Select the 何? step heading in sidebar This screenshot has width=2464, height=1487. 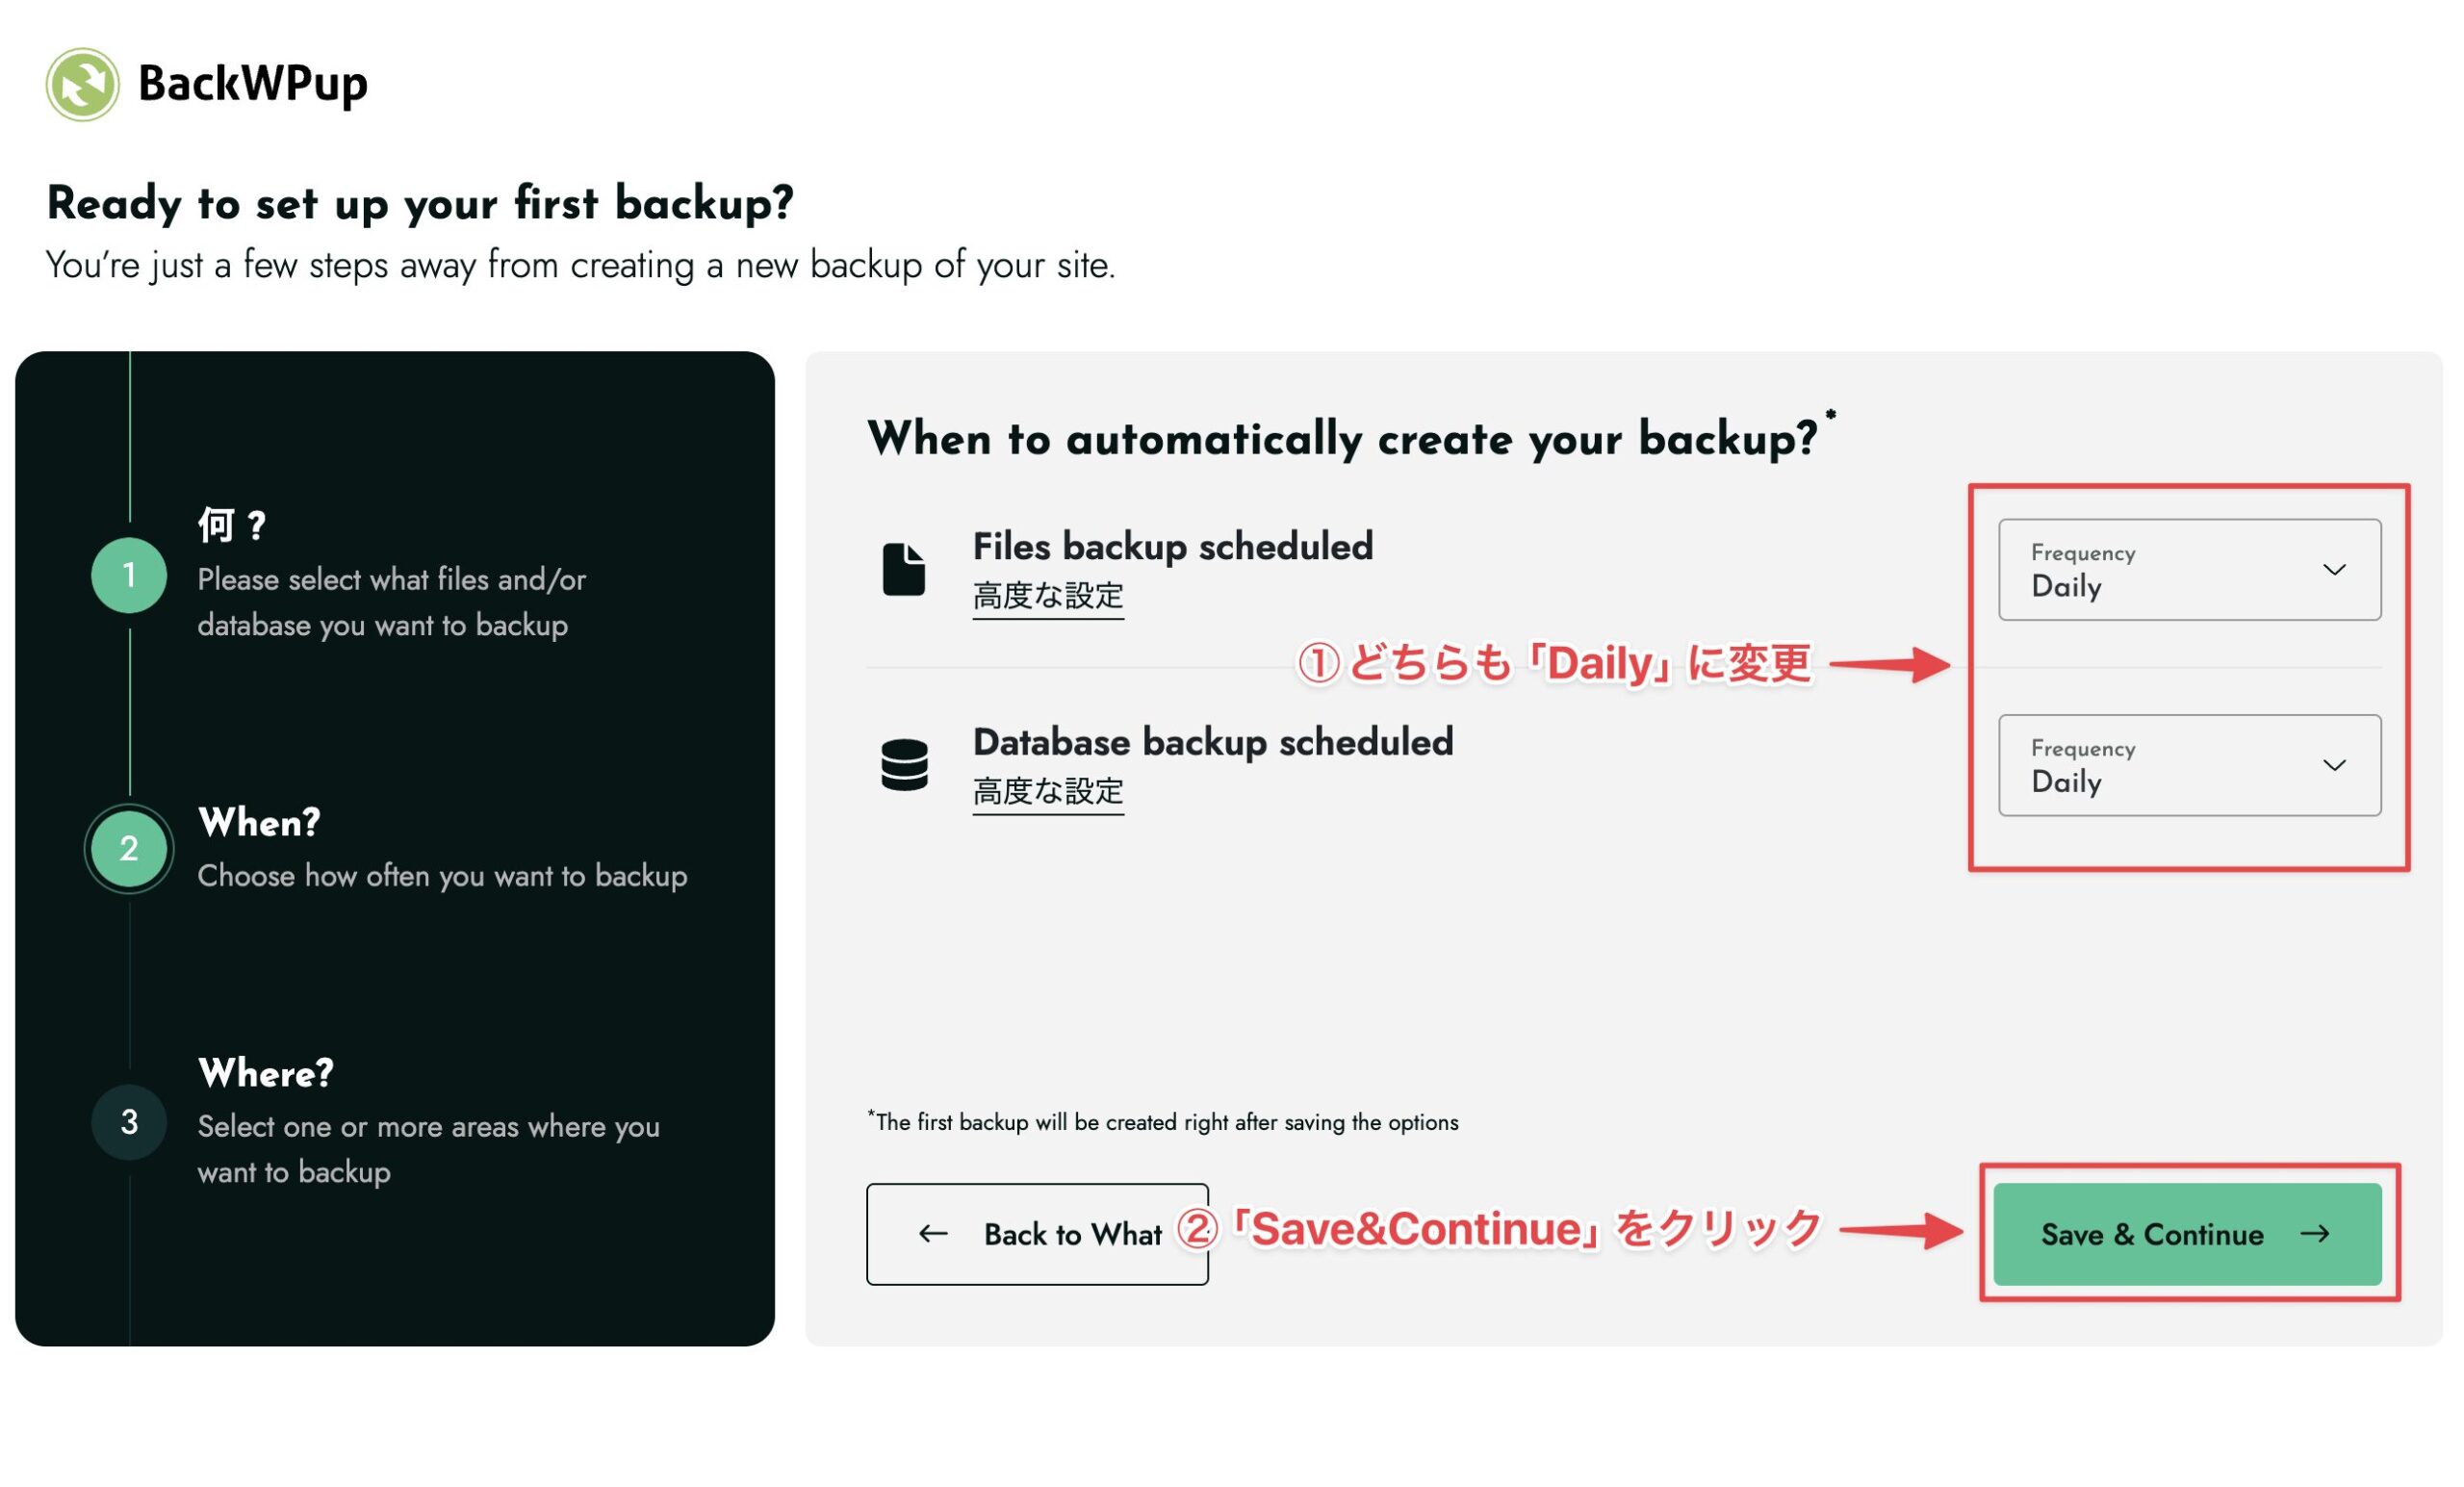231,524
